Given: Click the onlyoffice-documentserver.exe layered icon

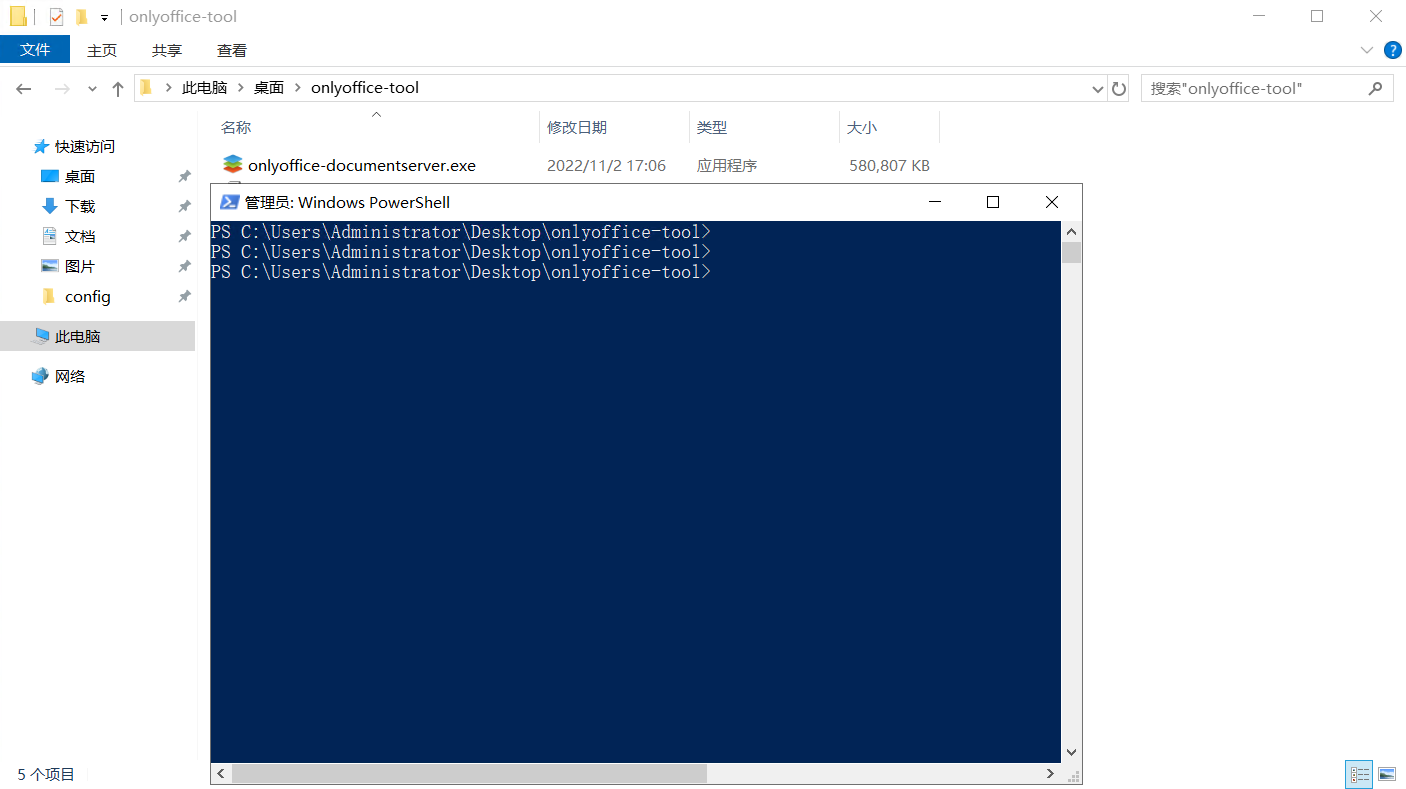Looking at the screenshot, I should coord(233,164).
